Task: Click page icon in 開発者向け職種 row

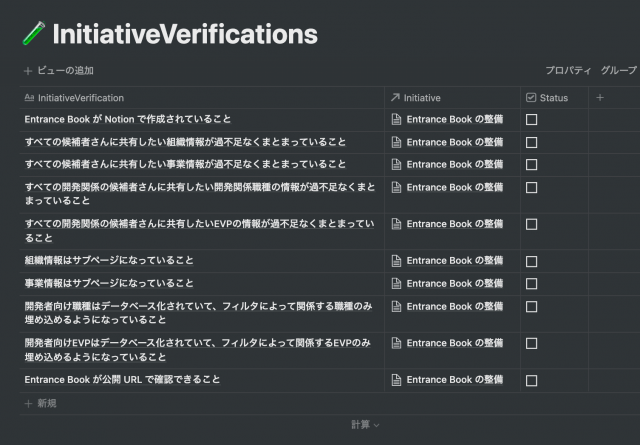Action: click(x=396, y=306)
